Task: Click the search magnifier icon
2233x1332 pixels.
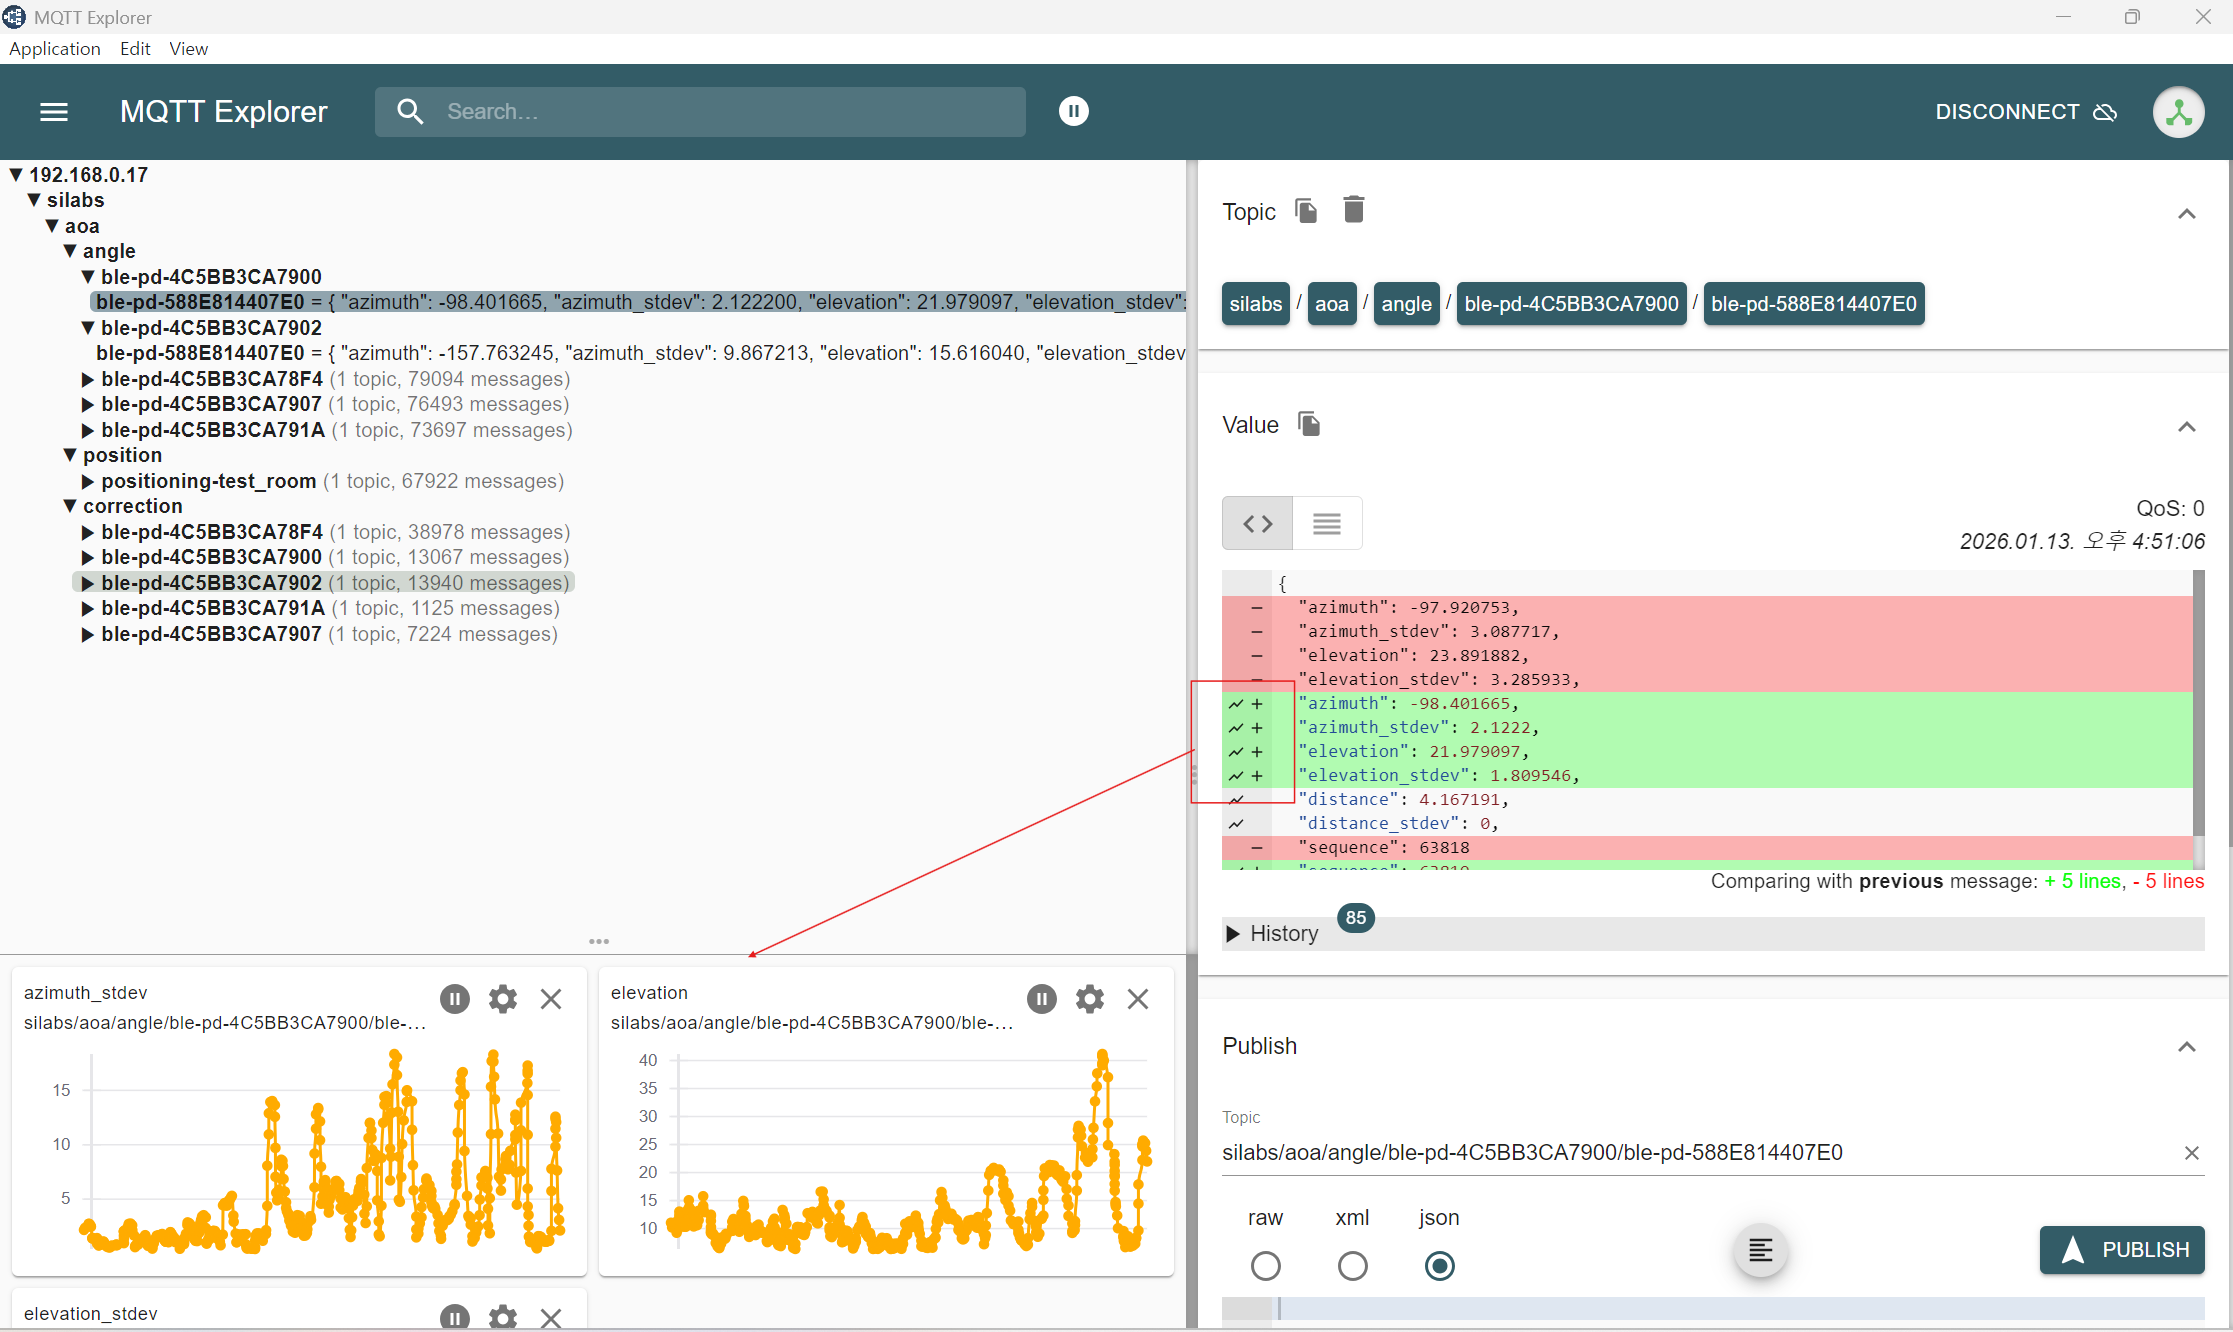Action: pos(410,111)
